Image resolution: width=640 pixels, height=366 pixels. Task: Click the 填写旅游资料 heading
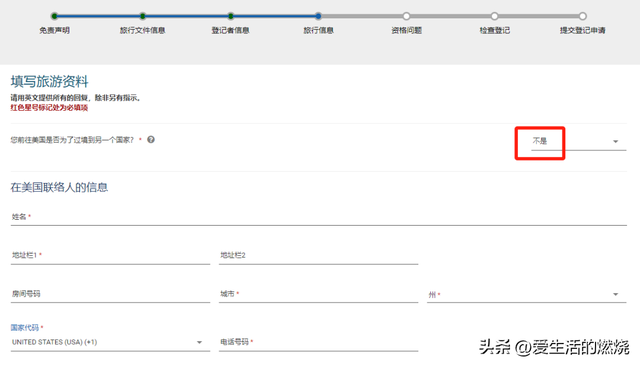point(49,81)
